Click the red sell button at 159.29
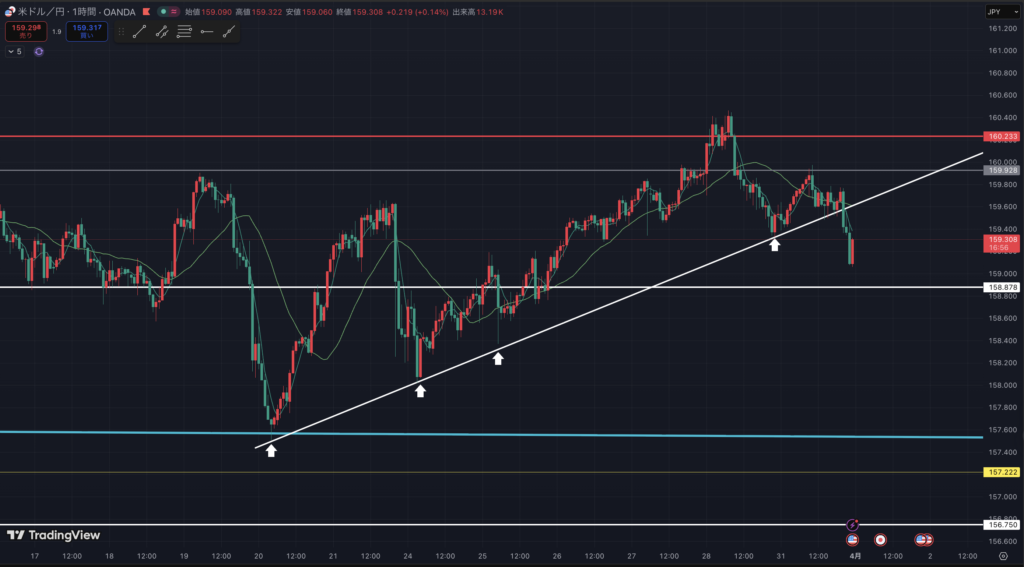 tap(24, 32)
